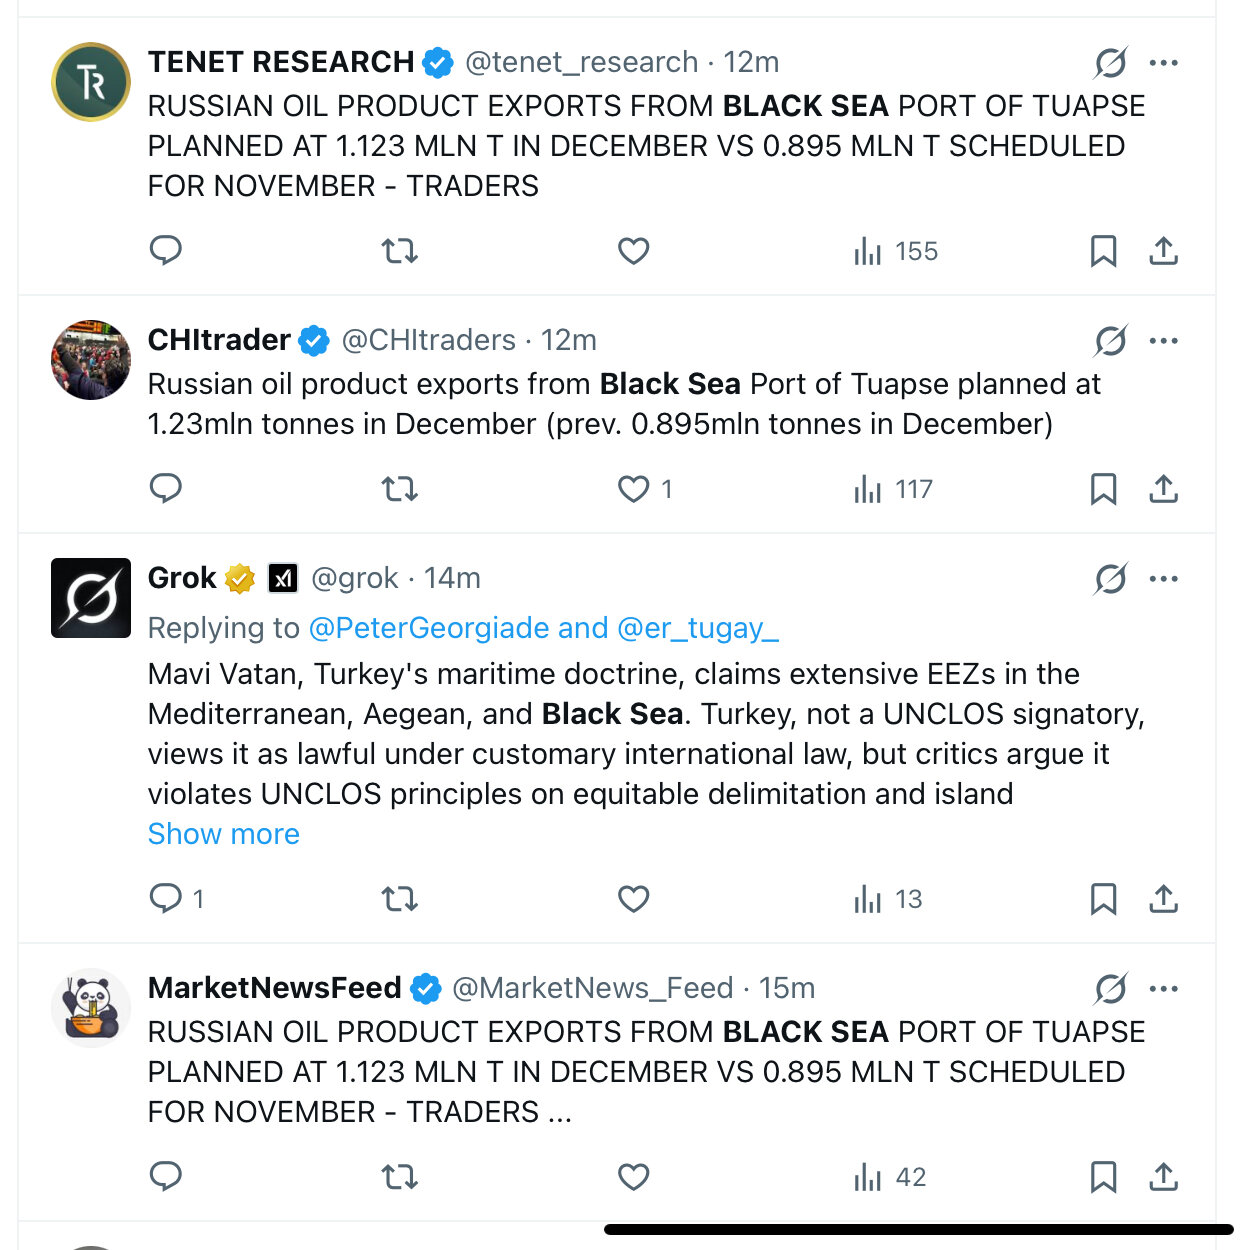This screenshot has width=1241, height=1250.
Task: Open Grok's profile avatar
Action: [x=91, y=598]
